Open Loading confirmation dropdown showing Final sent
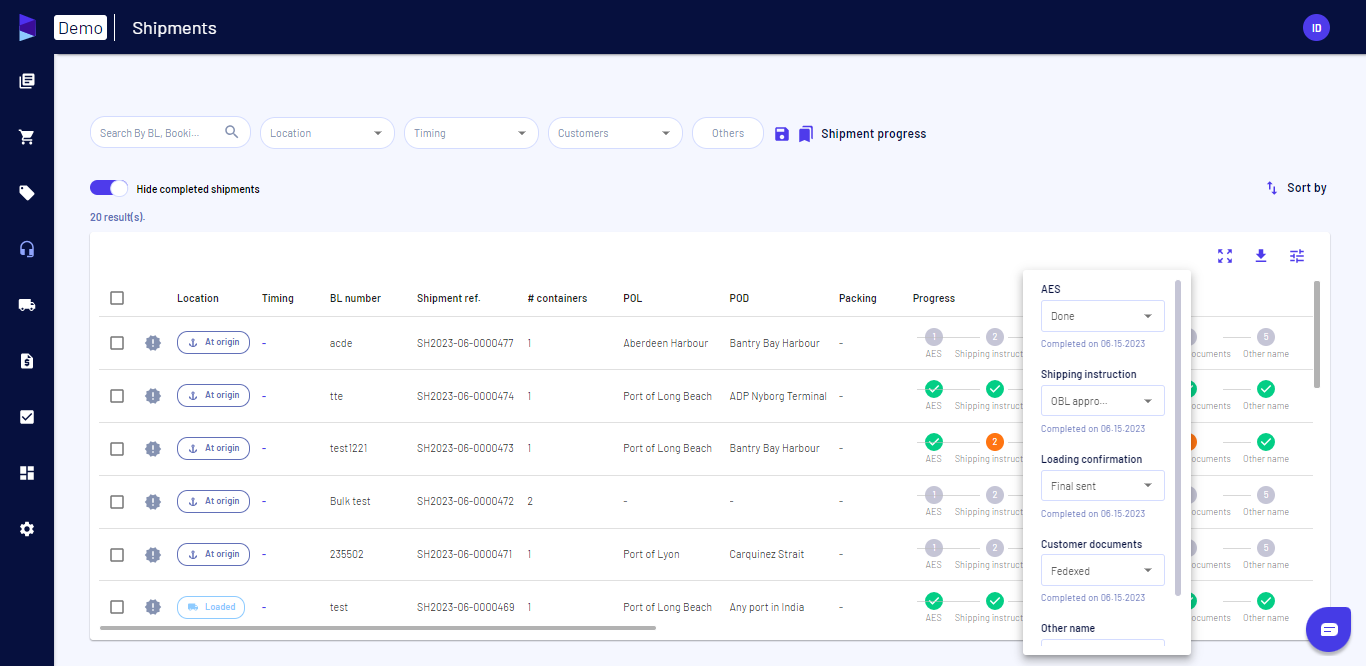Screen dimensions: 1366x666 click(1102, 486)
